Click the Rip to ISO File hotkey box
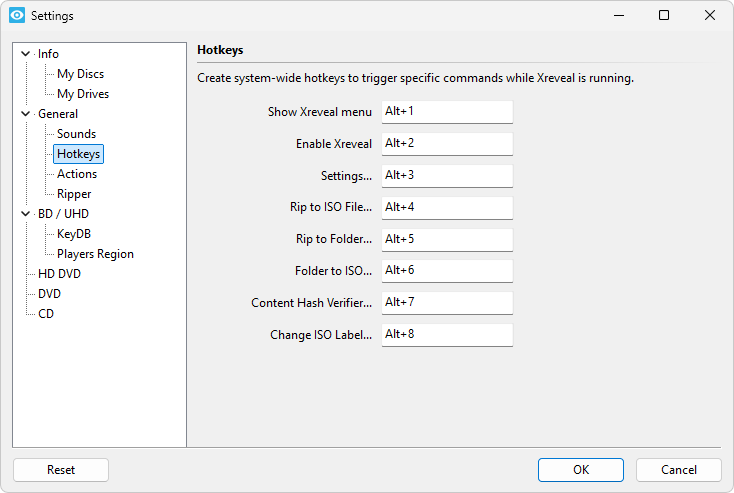The height and width of the screenshot is (493, 734). tap(446, 208)
